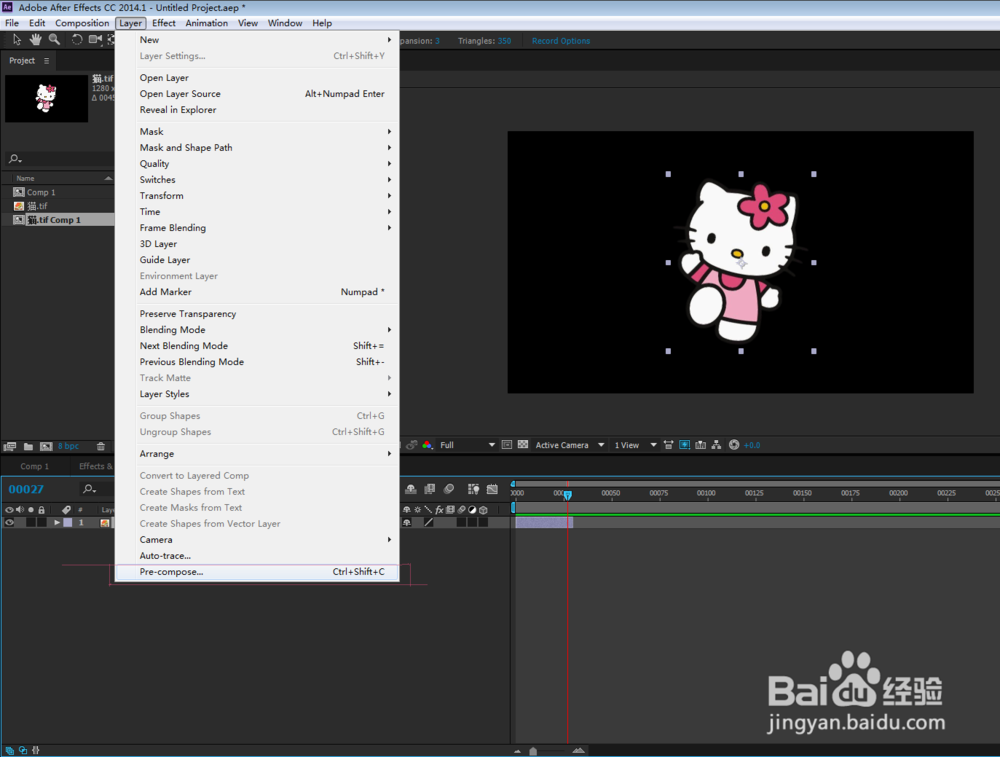Select the Hand tool

35,40
